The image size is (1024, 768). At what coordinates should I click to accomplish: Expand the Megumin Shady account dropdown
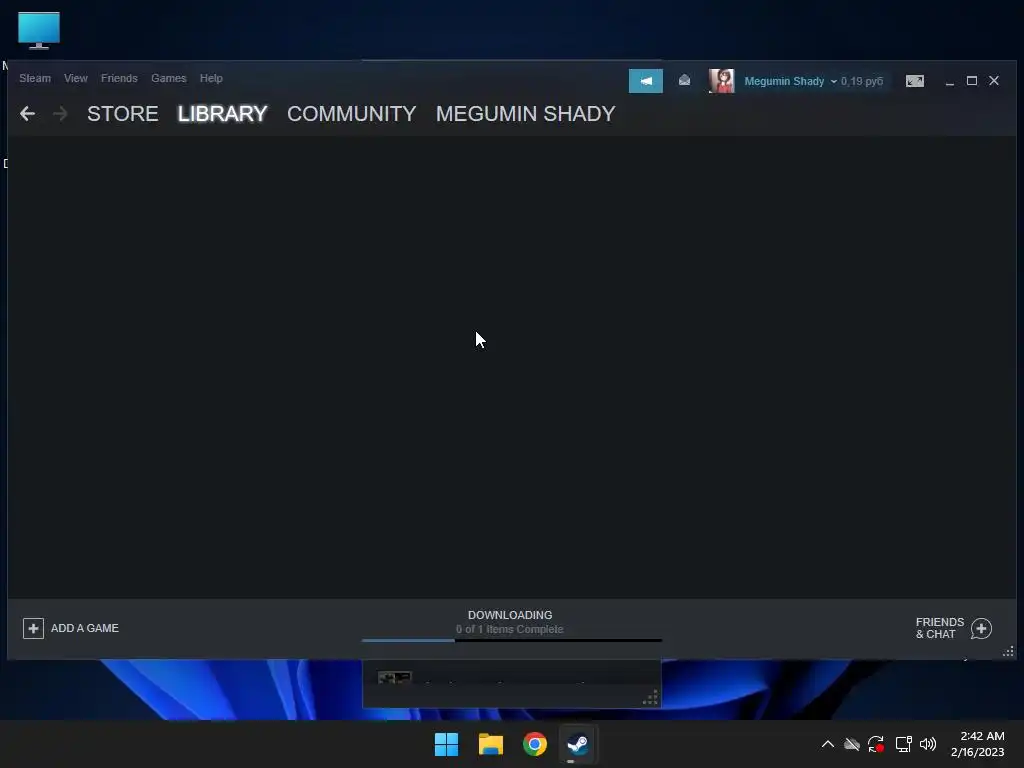pos(790,81)
